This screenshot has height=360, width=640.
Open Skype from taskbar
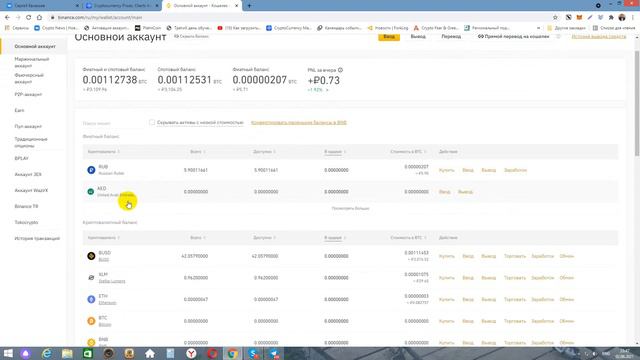click(x=253, y=353)
